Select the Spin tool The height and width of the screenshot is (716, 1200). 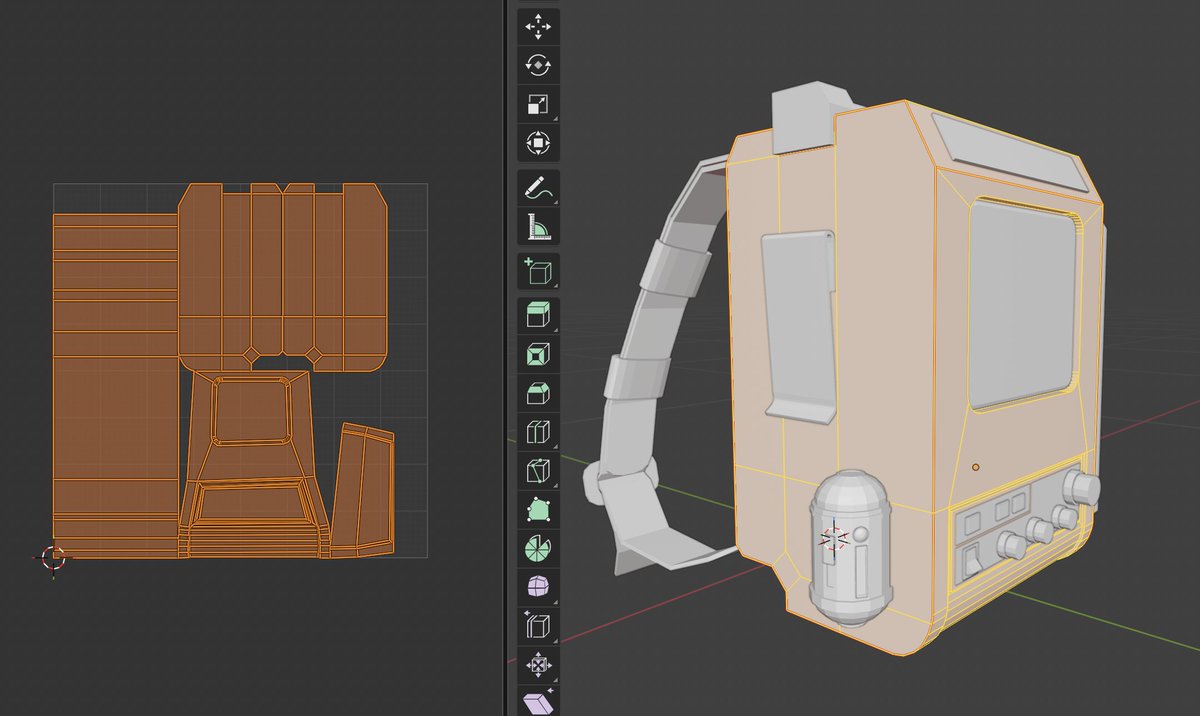[x=538, y=548]
